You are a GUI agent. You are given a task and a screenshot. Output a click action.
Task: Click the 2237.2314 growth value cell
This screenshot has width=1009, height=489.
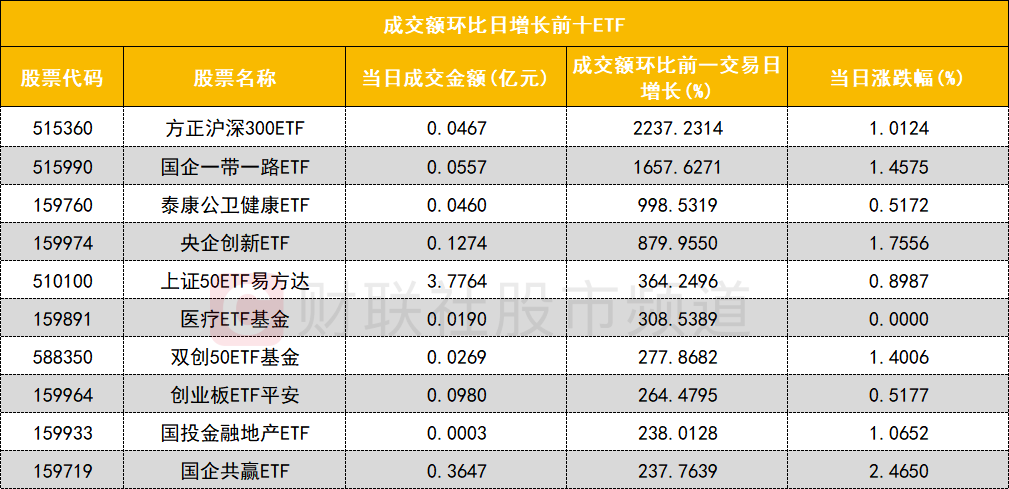[676, 129]
